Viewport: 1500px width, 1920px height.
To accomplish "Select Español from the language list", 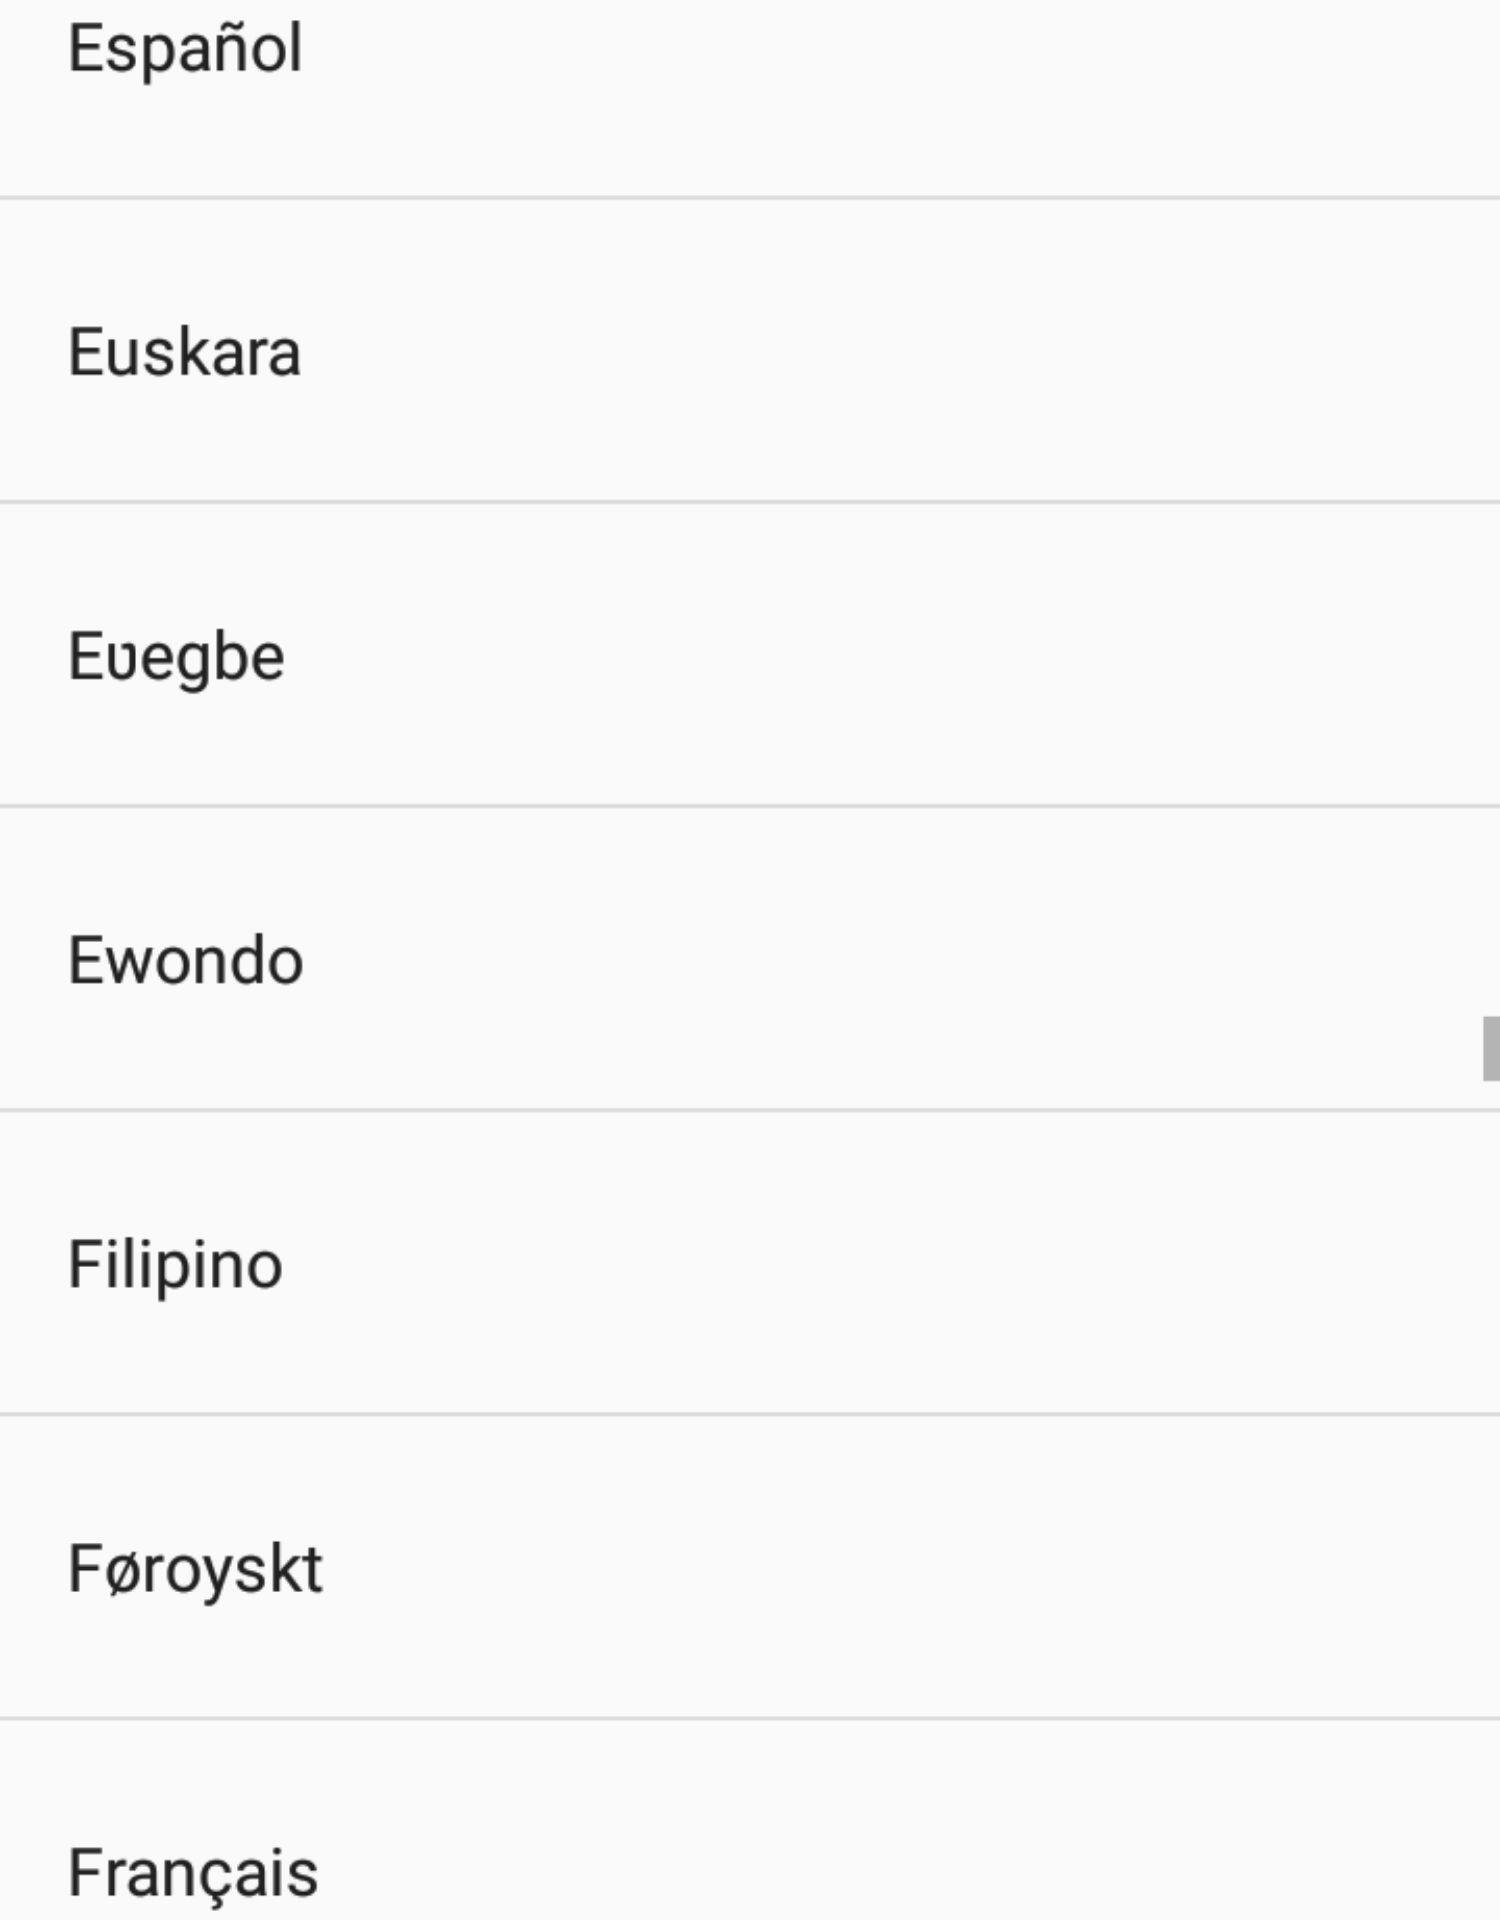I will coord(186,50).
